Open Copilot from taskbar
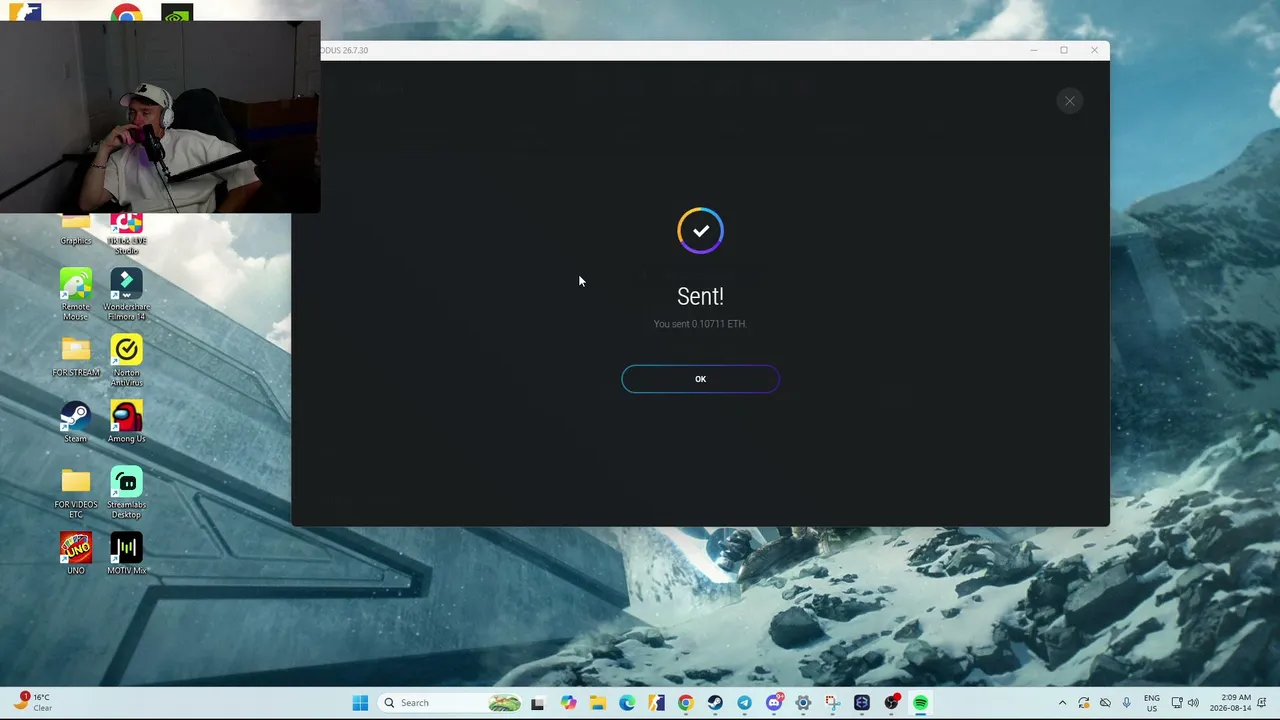Image resolution: width=1280 pixels, height=720 pixels. point(568,703)
